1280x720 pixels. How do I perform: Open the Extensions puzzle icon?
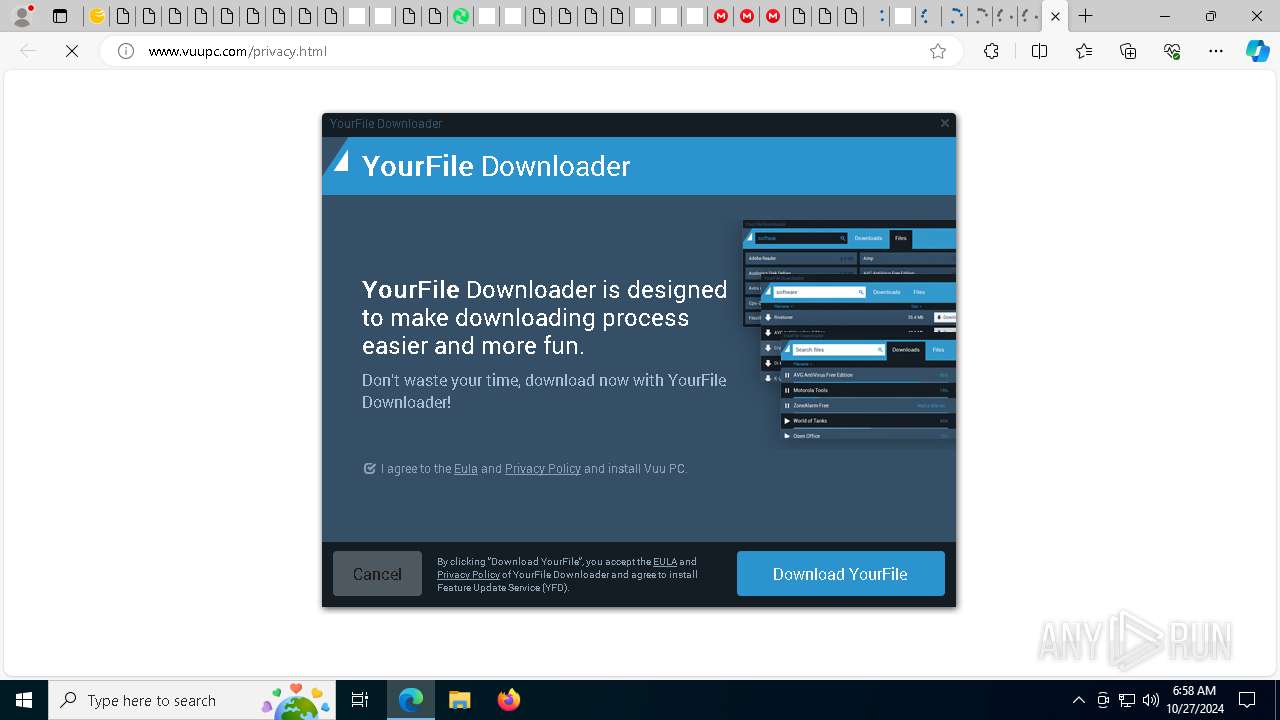click(x=991, y=51)
